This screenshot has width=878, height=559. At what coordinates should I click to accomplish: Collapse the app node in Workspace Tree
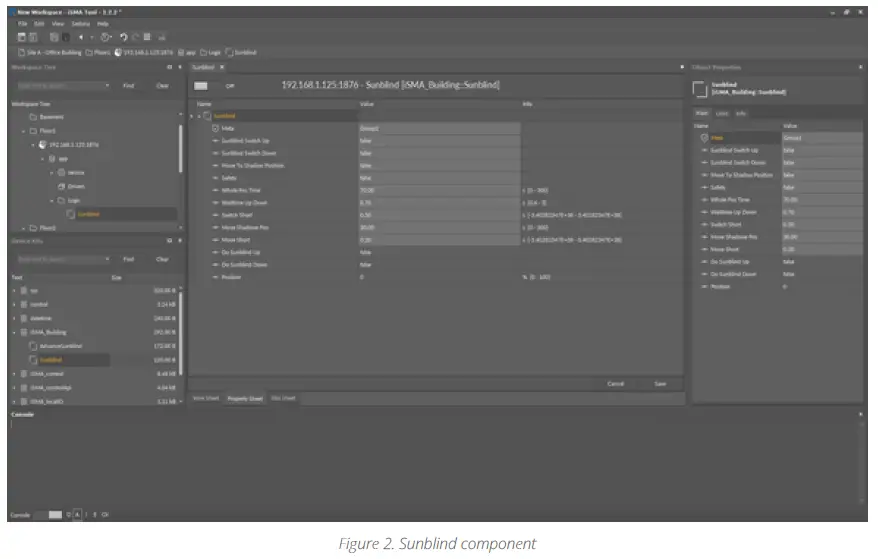[43, 159]
